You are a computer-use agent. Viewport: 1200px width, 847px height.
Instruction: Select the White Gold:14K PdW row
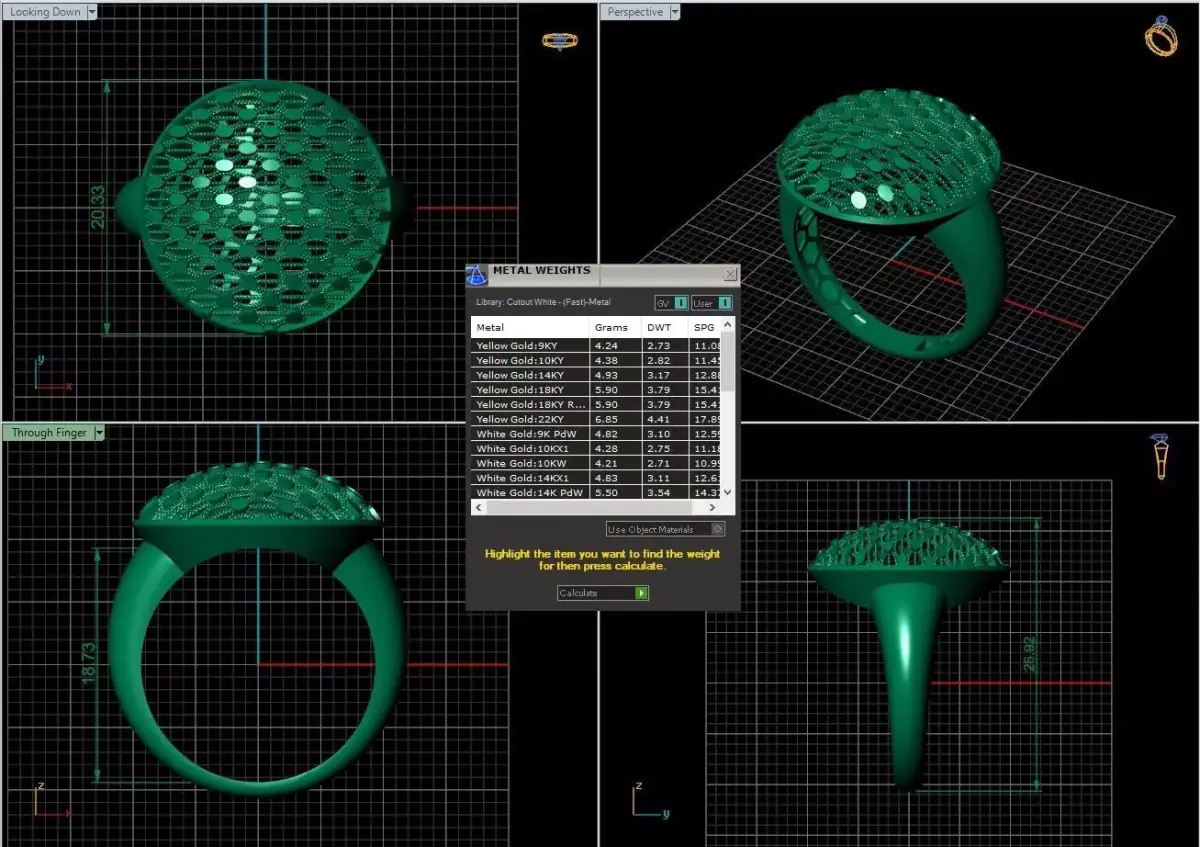[597, 493]
